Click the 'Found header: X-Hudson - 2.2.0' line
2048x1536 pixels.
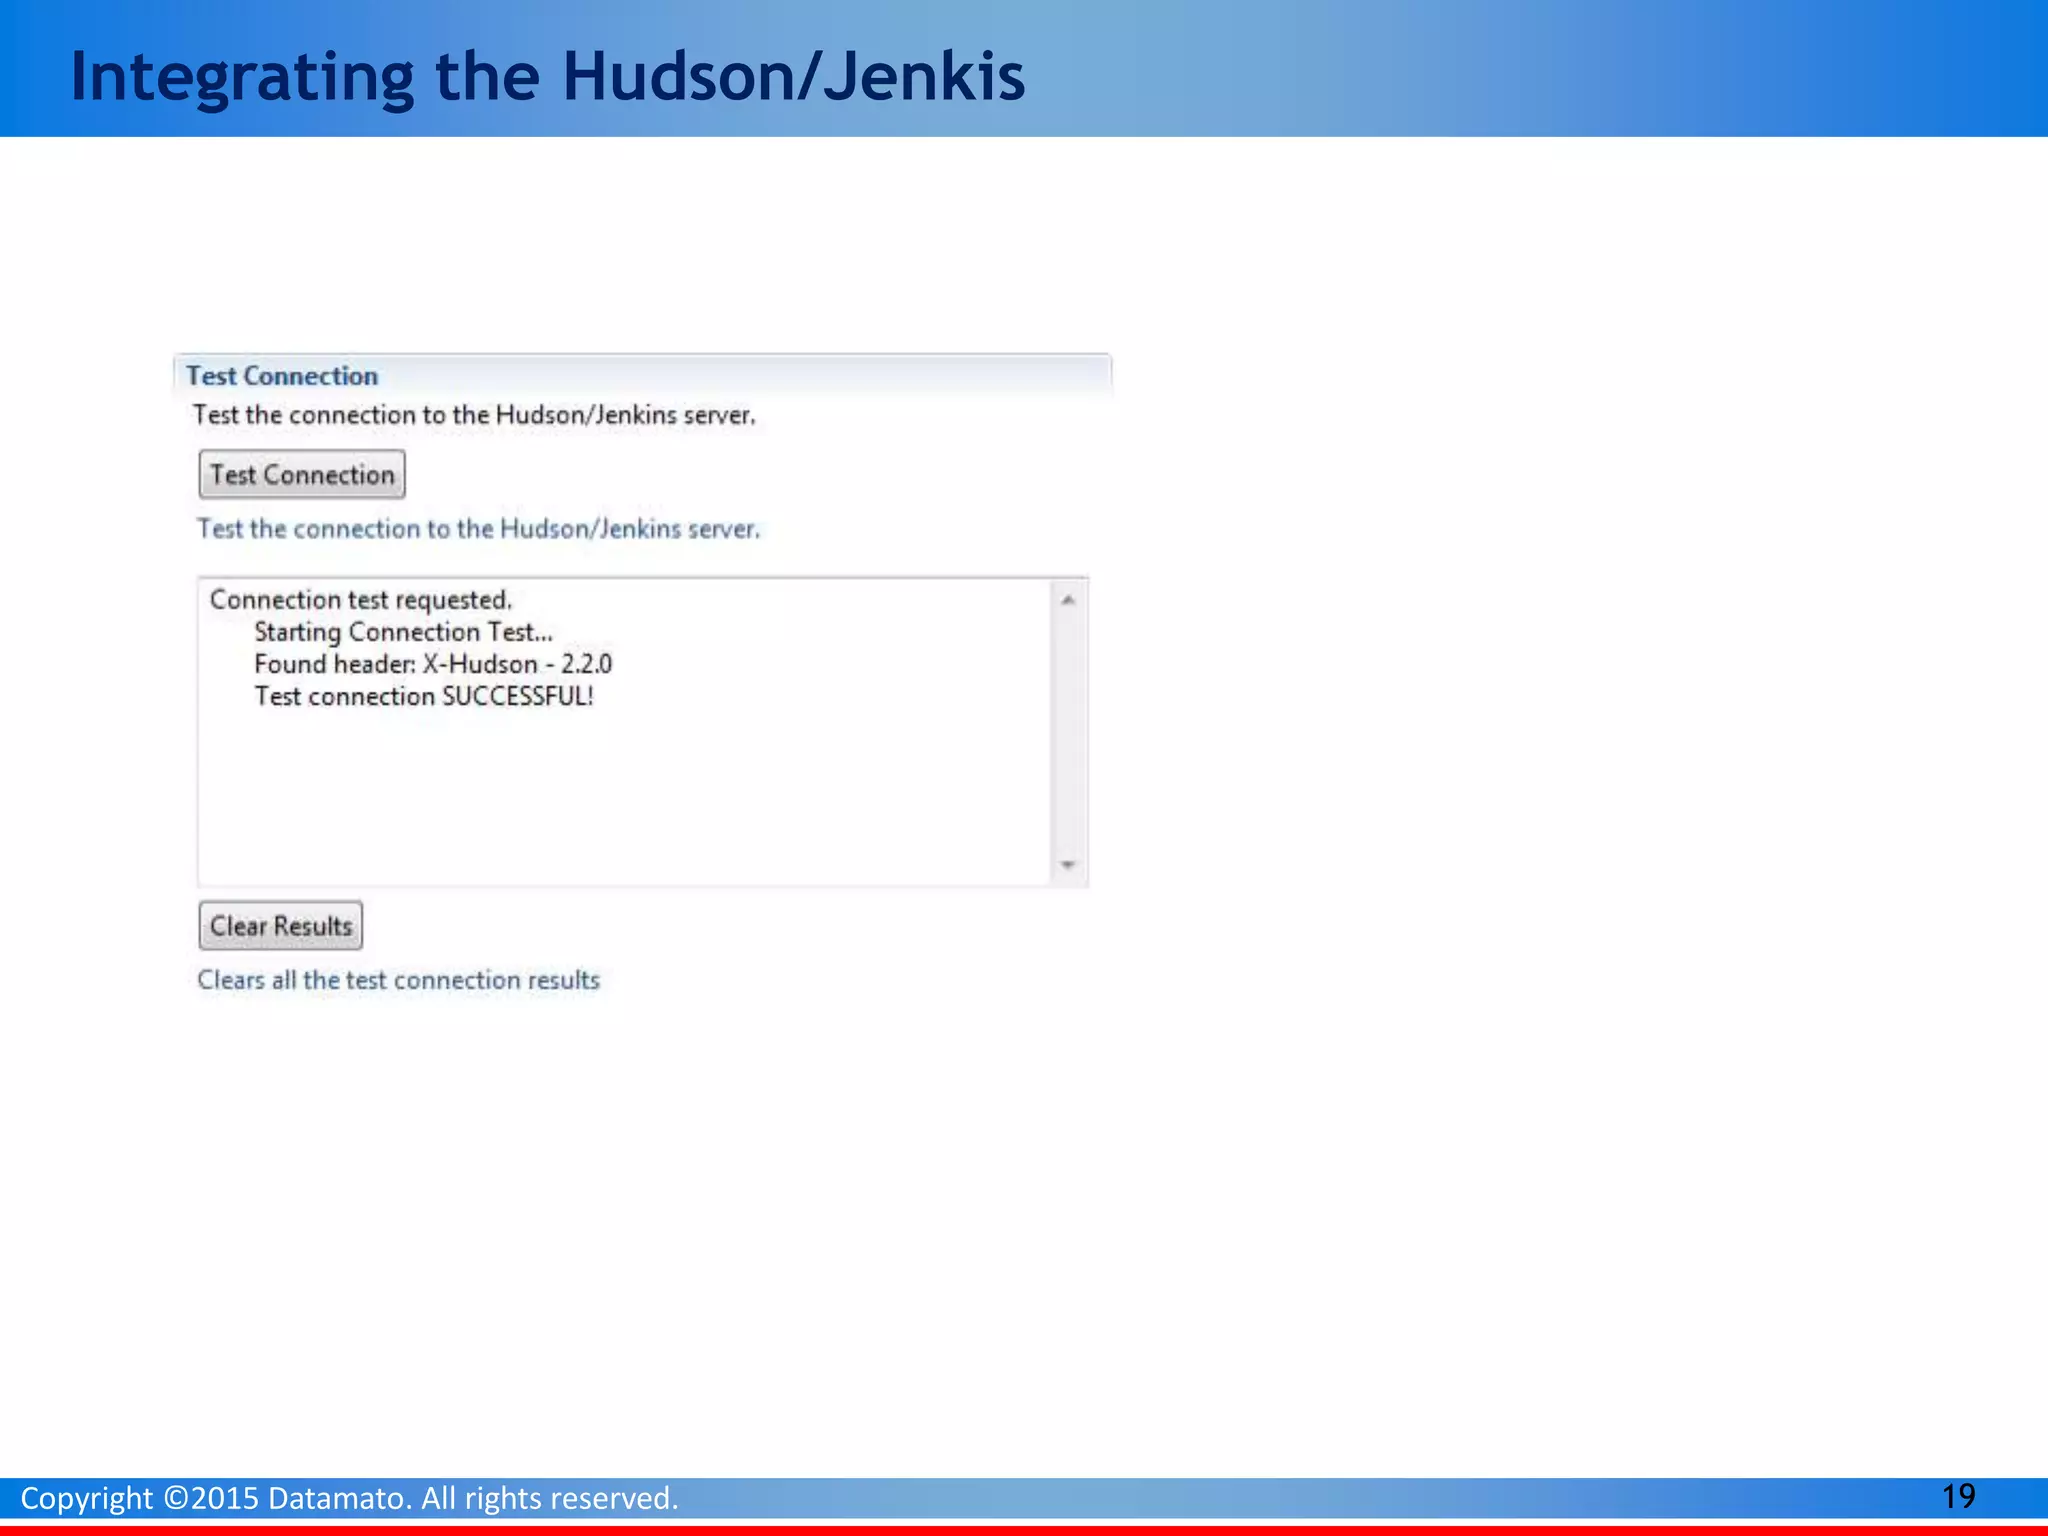tap(433, 664)
